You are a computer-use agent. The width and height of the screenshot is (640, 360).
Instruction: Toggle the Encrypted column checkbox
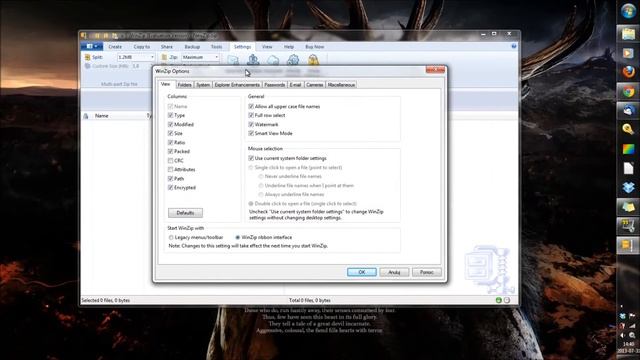(170, 188)
